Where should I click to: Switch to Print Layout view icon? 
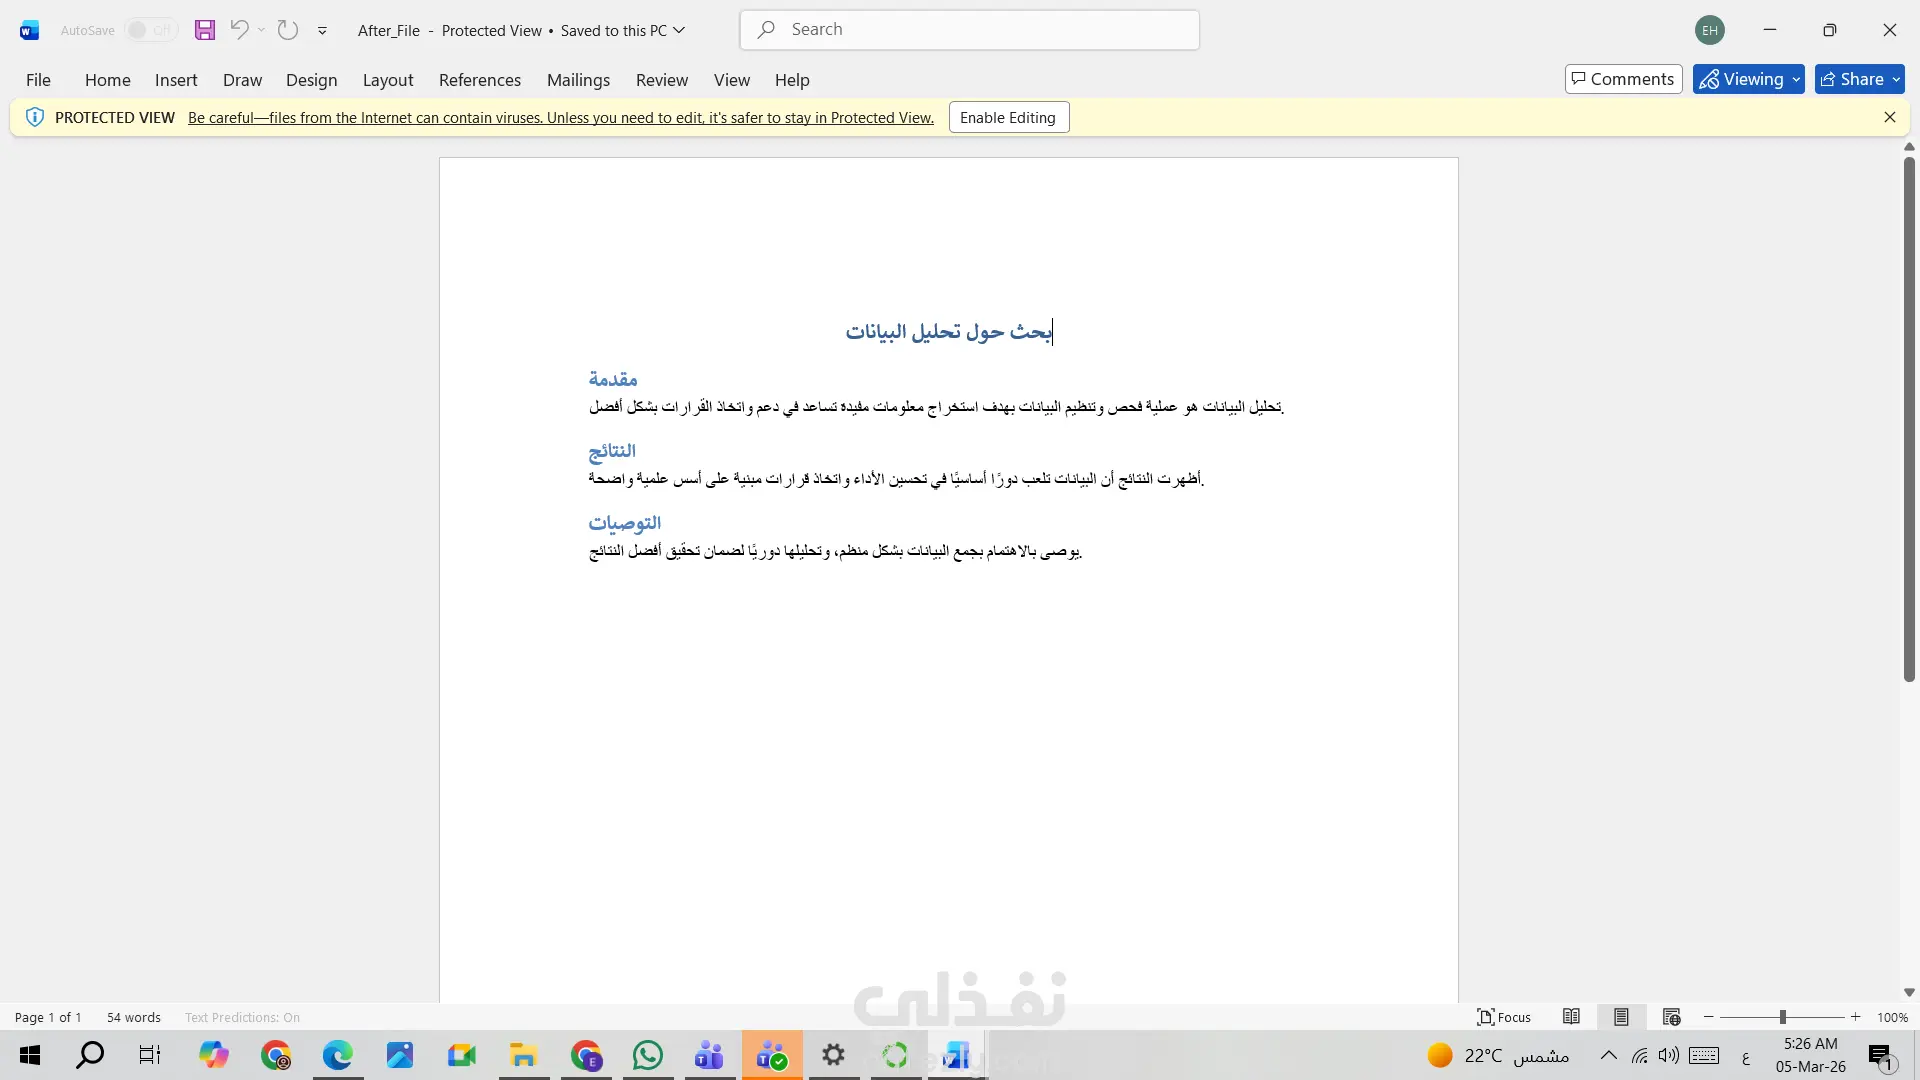click(1621, 1017)
